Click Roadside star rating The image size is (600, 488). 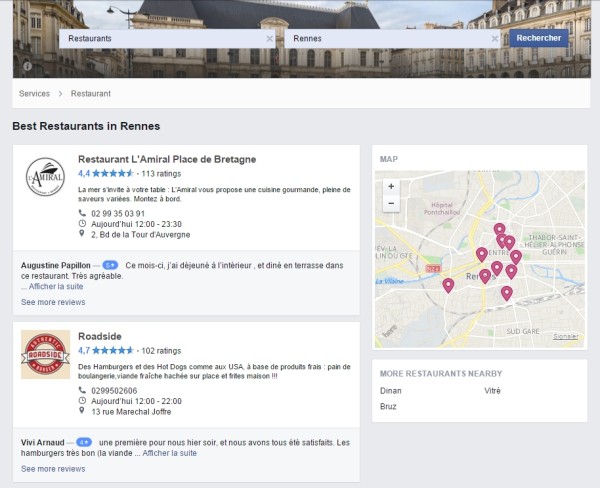pos(112,351)
